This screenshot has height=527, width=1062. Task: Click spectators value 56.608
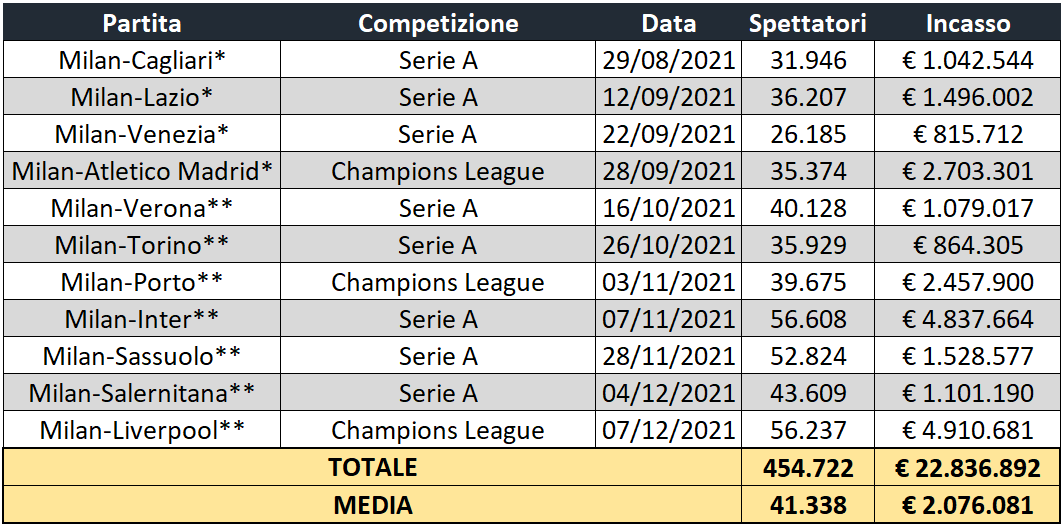coord(808,319)
